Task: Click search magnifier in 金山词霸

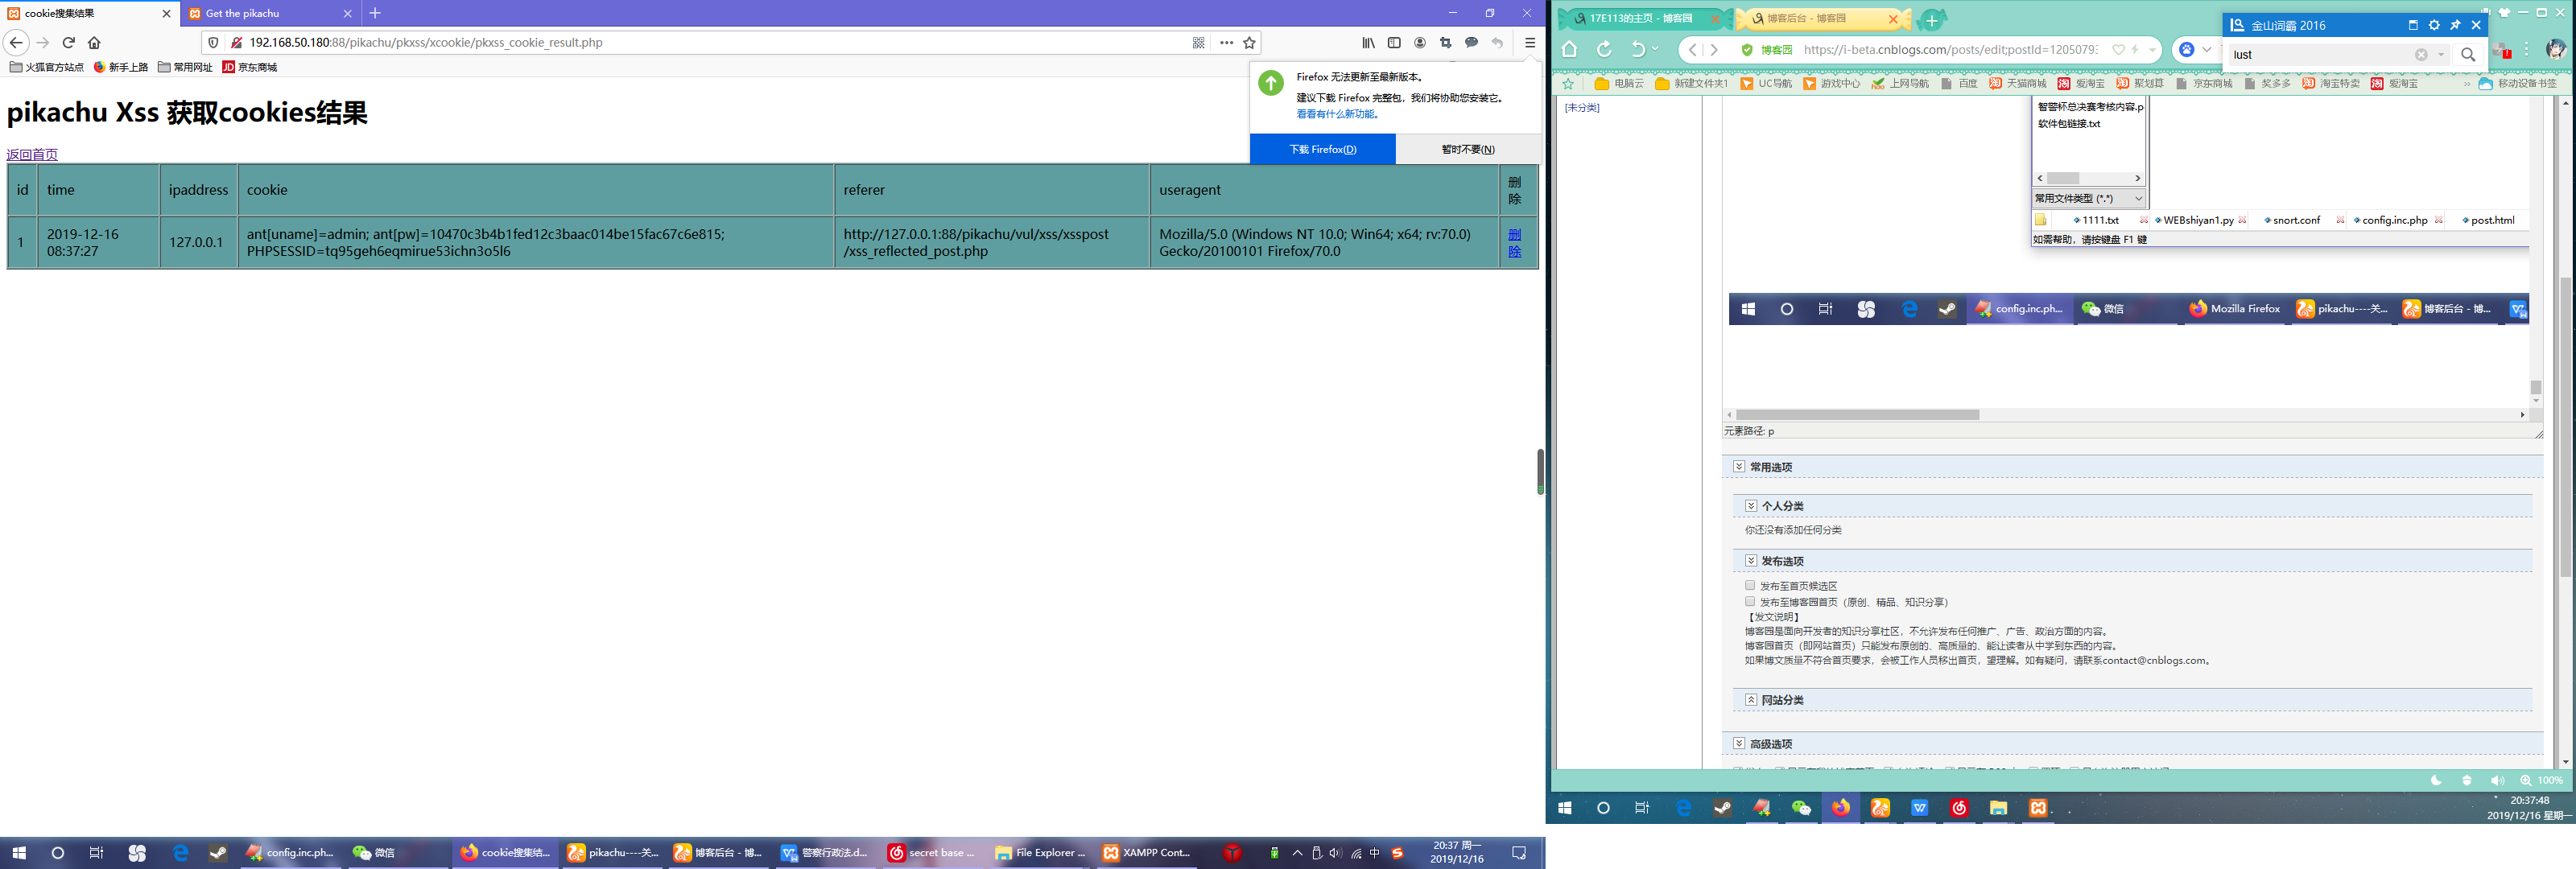Action: 2467,55
